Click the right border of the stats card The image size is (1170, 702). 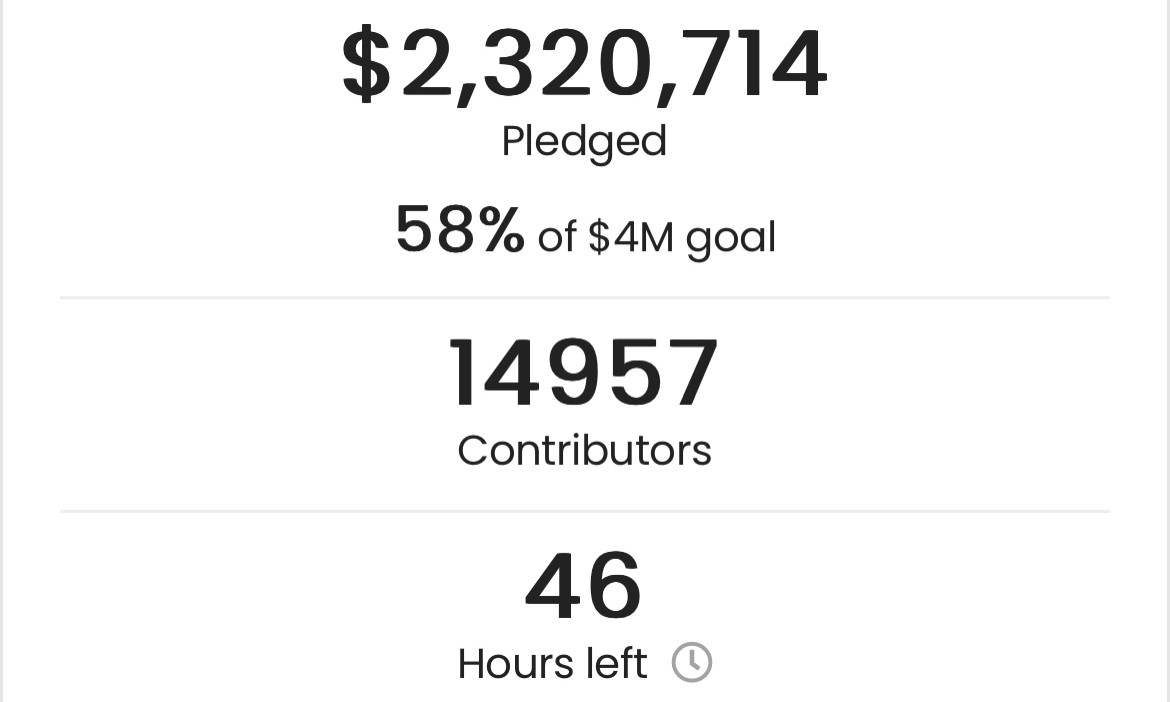click(x=1167, y=350)
